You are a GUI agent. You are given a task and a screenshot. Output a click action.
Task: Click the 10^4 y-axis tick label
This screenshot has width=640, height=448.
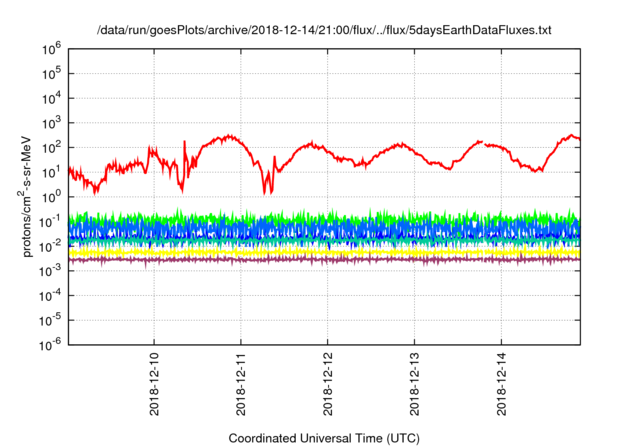pyautogui.click(x=51, y=98)
